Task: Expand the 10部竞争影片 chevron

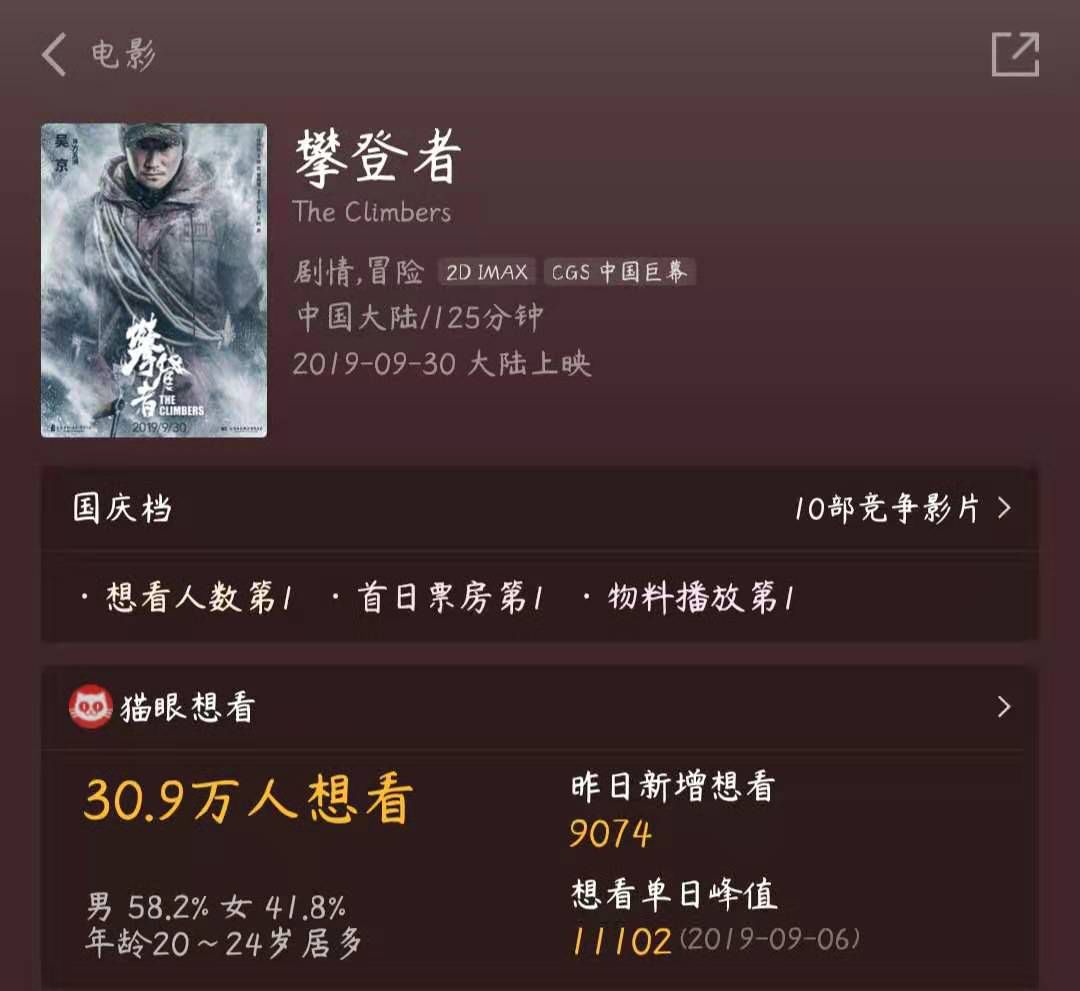Action: tap(1004, 508)
